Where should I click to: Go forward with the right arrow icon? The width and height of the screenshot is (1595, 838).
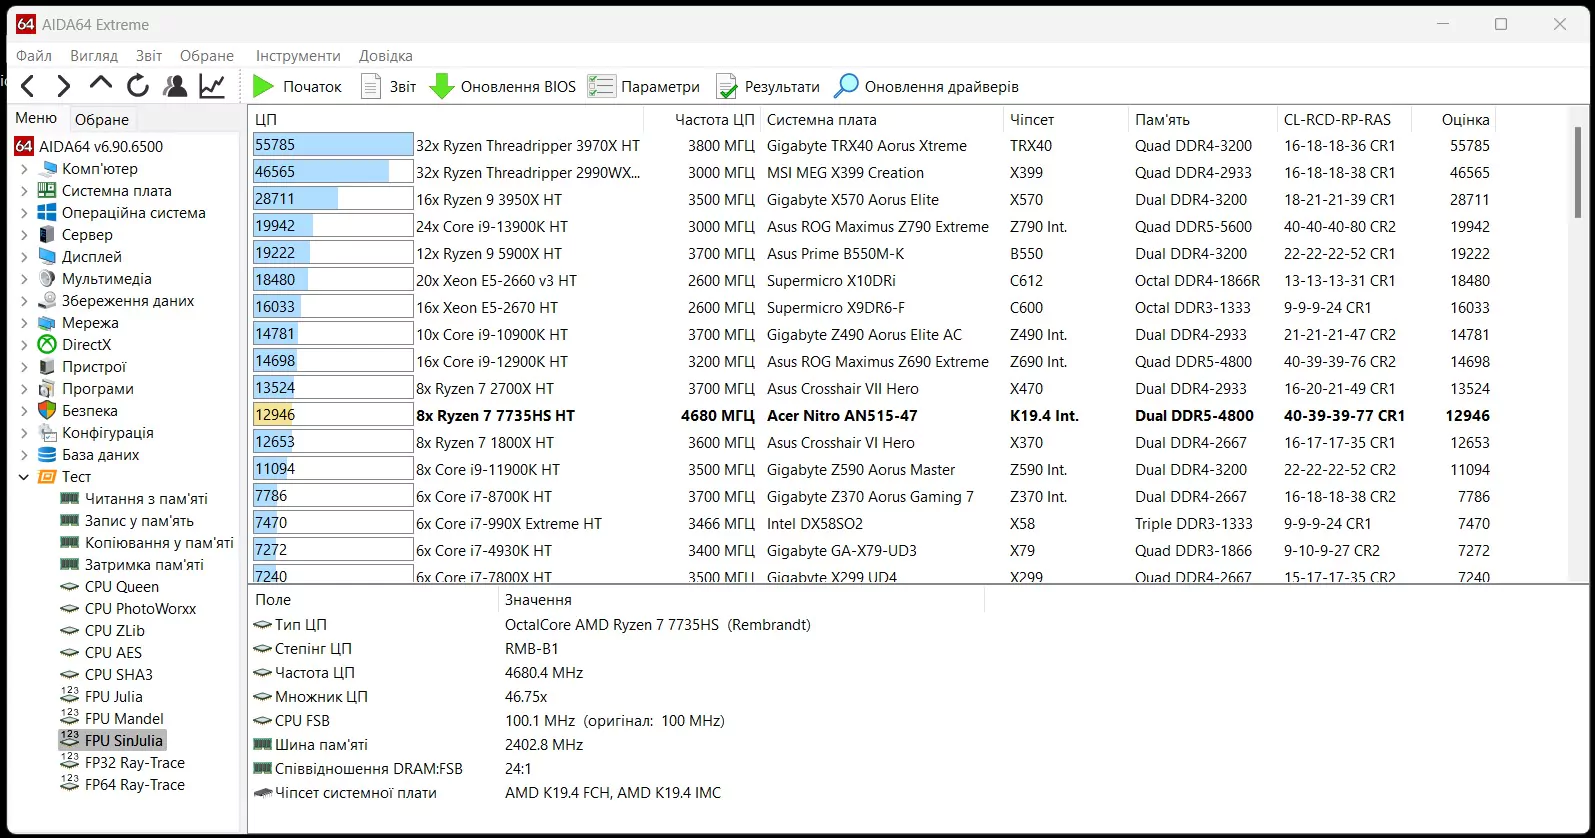[x=63, y=86]
